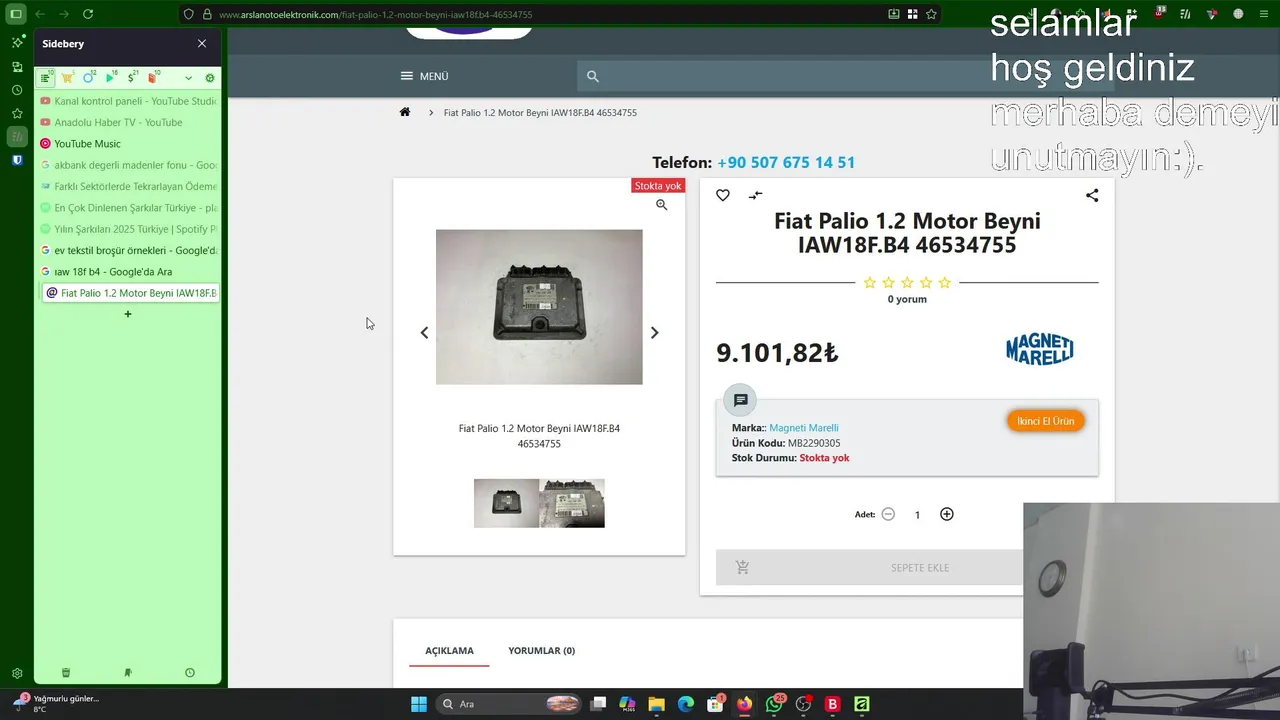Viewport: 1280px width, 720px height.
Task: Select the dollar-sign panel in Sidebery
Action: tap(133, 78)
